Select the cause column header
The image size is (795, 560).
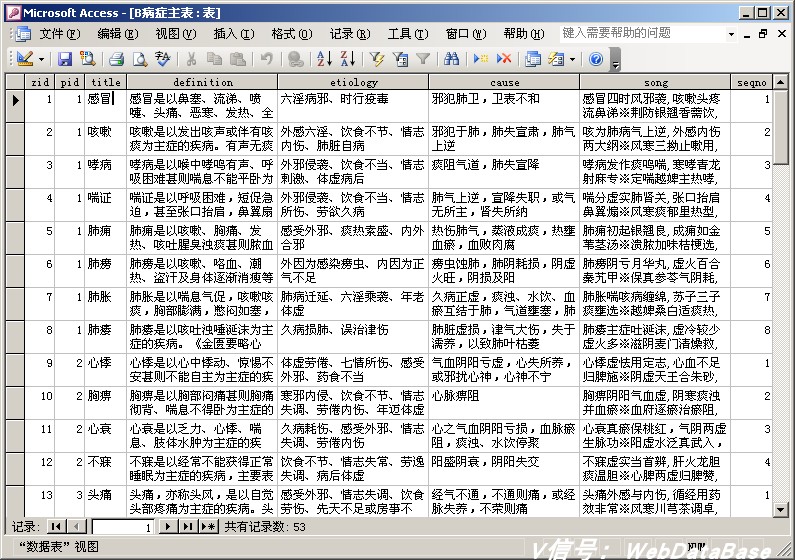tap(504, 82)
